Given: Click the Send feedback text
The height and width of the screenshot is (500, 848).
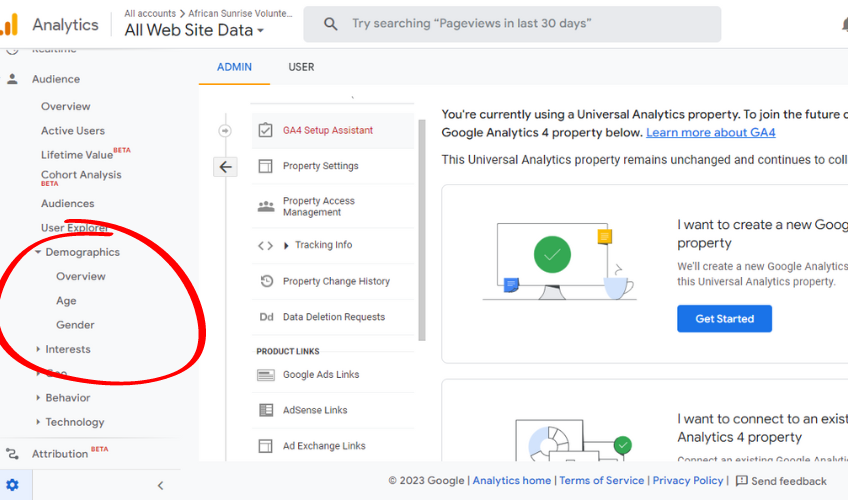Looking at the screenshot, I should click(789, 481).
